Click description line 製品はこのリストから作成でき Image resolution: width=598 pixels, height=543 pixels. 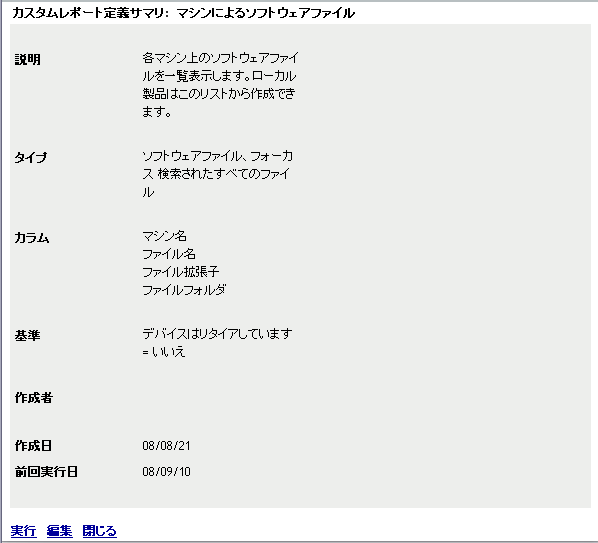219,94
